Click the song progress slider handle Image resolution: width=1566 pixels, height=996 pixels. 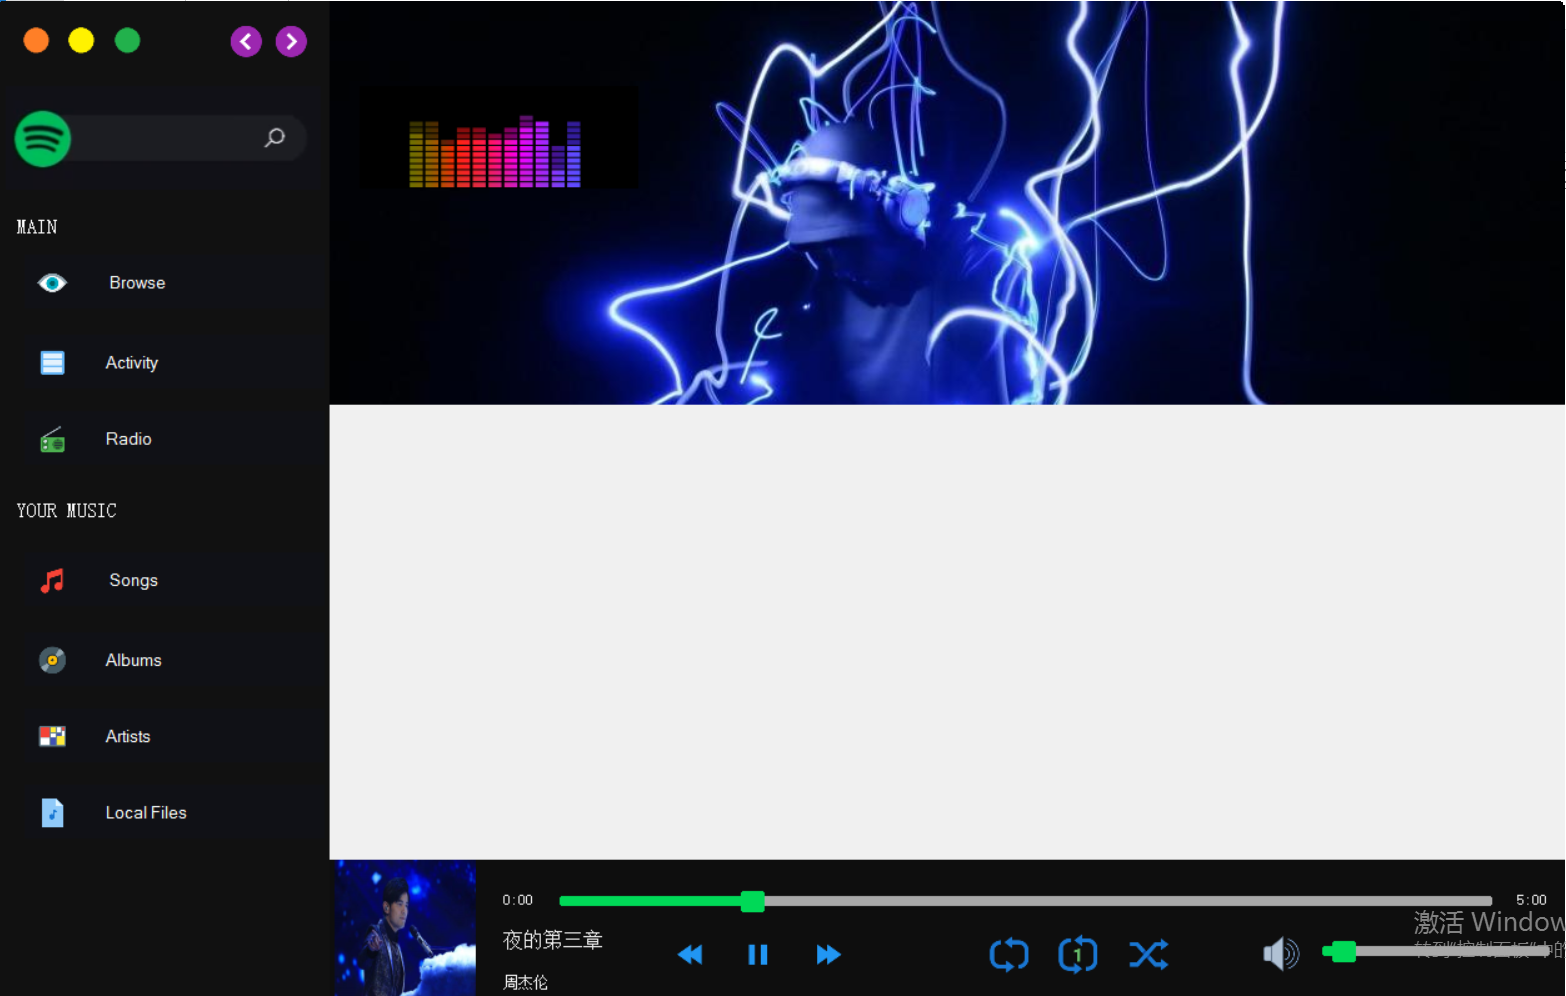pos(752,901)
